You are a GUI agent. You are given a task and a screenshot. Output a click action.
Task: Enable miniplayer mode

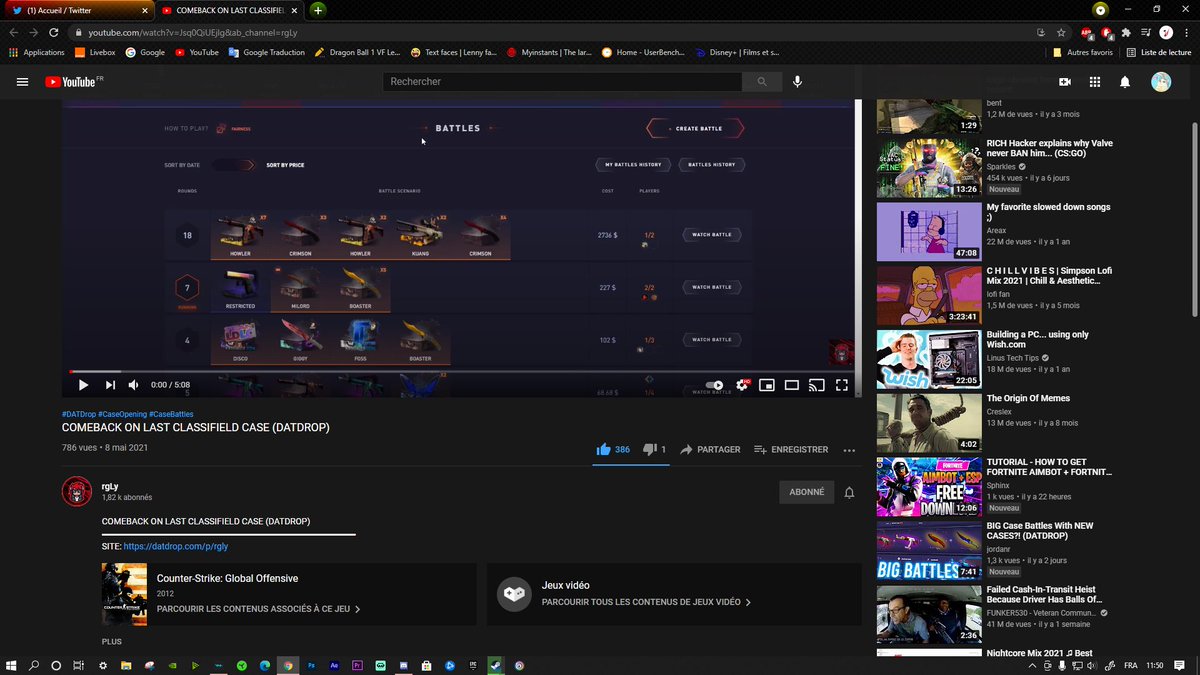(x=767, y=385)
